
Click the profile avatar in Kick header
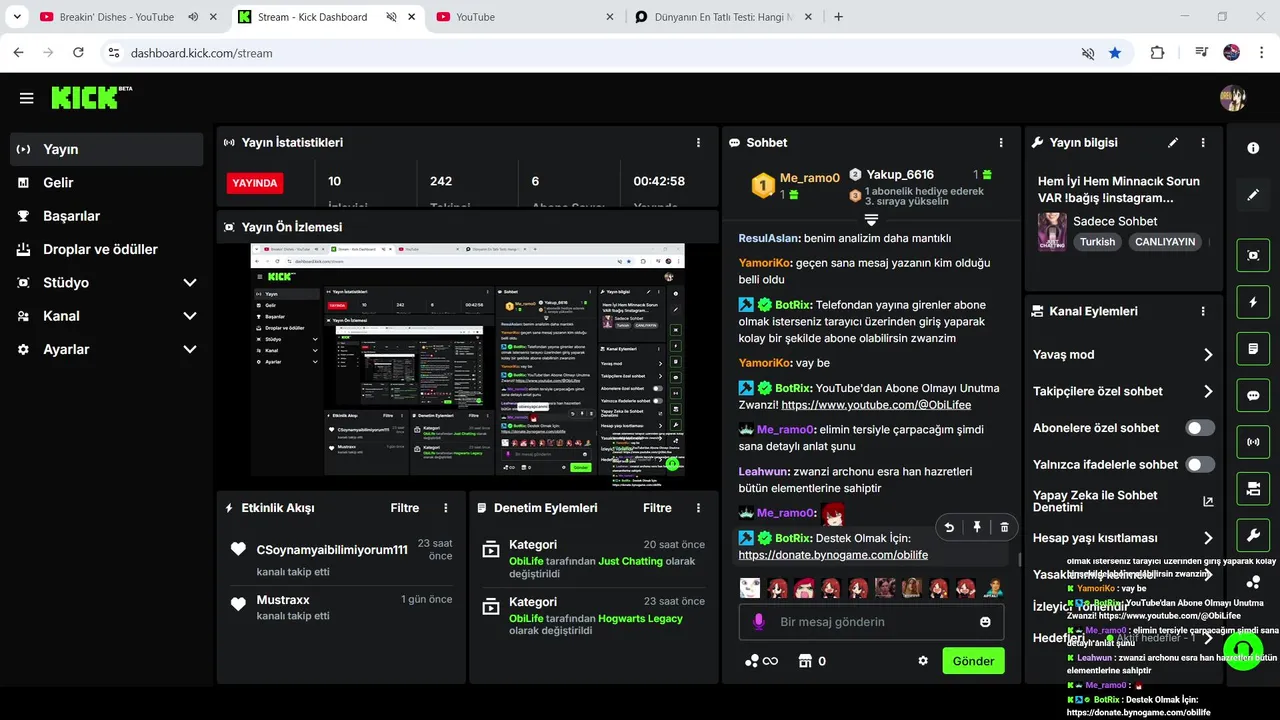1232,97
